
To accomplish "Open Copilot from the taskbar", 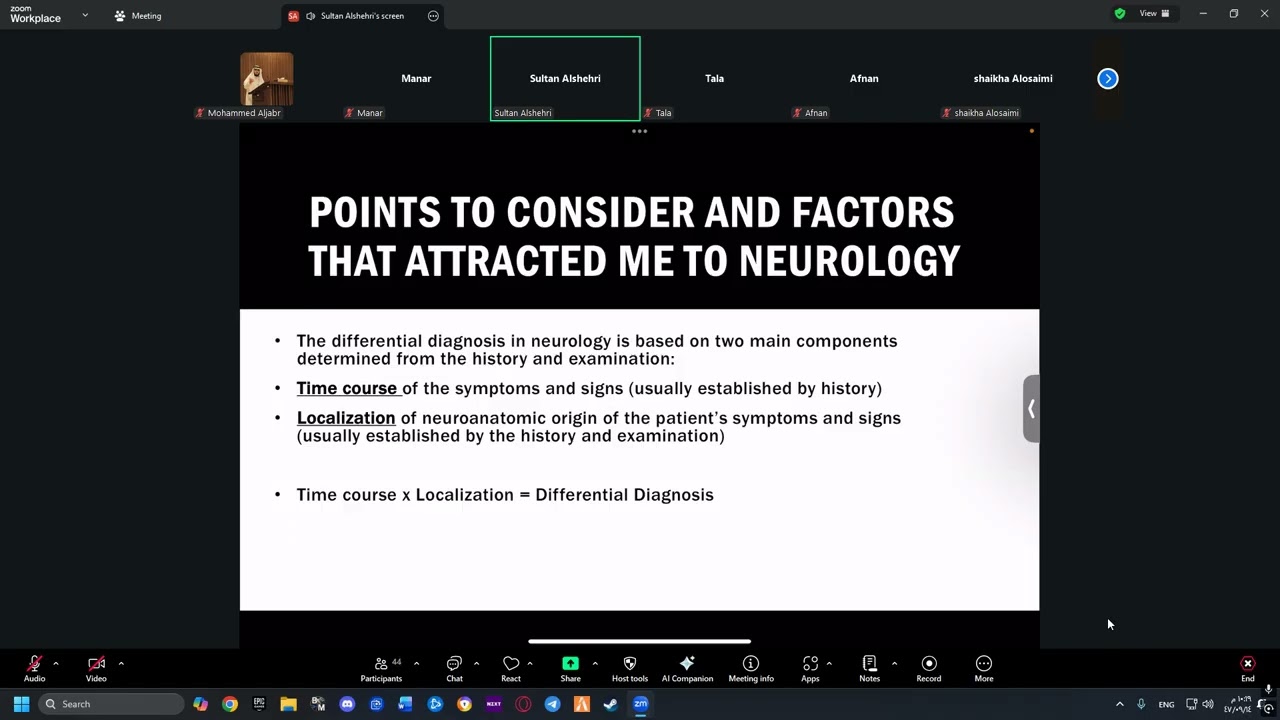I will tap(201, 704).
